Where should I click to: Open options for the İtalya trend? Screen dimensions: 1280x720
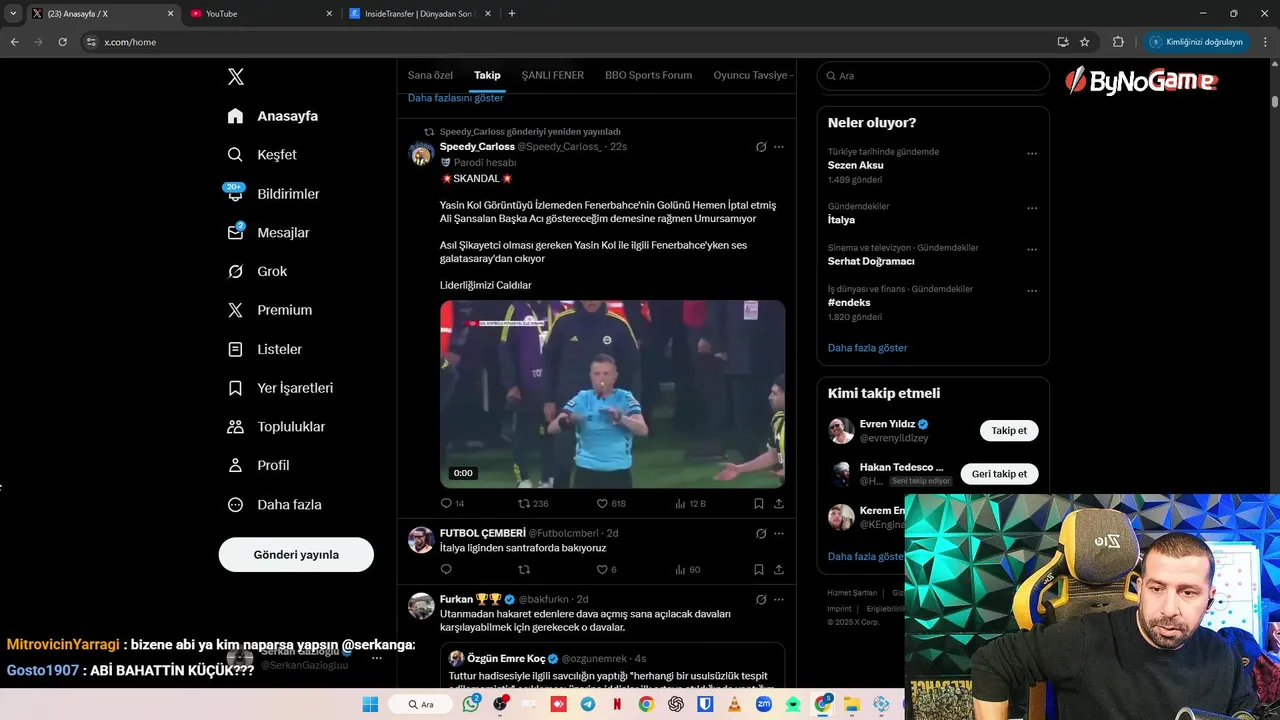pos(1032,208)
